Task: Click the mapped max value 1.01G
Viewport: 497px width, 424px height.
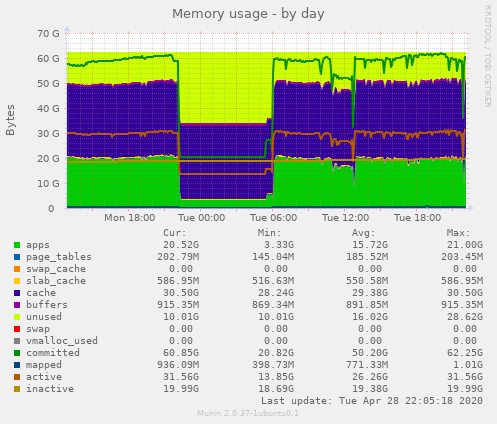Action: click(468, 365)
